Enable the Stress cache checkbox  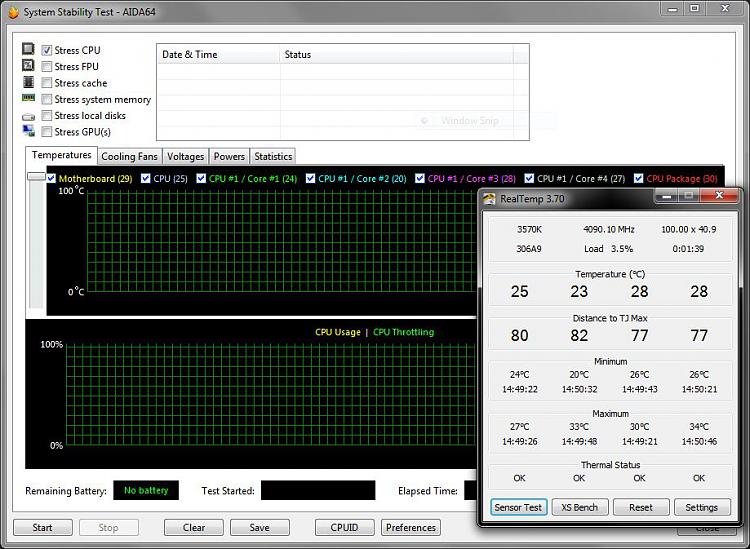pyautogui.click(x=46, y=83)
